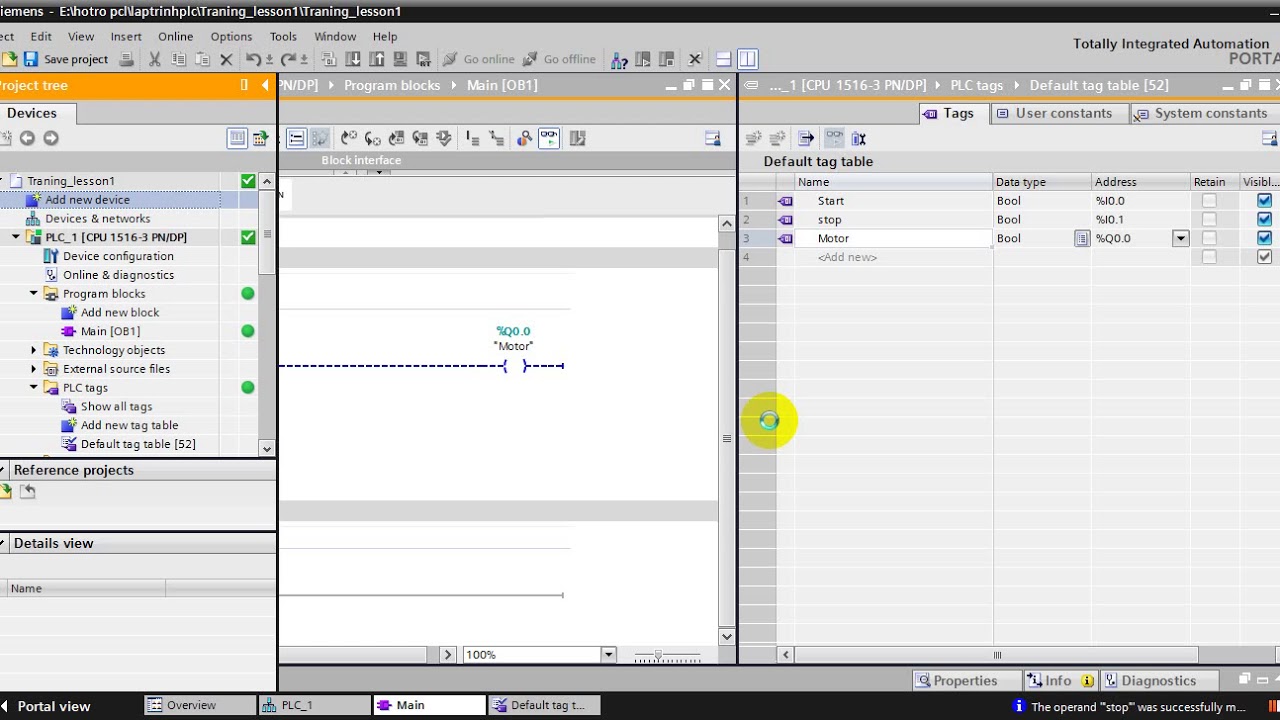This screenshot has width=1280, height=720.
Task: Click the Compile icon in main toolbar
Action: 329,59
